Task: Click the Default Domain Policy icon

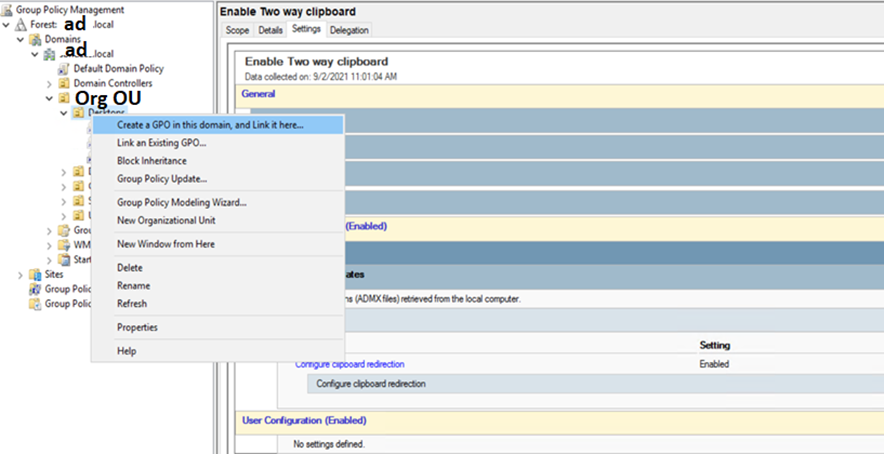Action: (64, 69)
